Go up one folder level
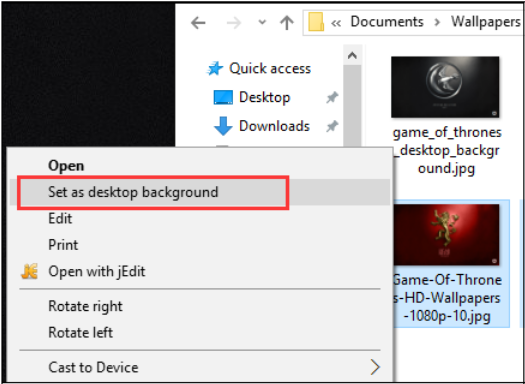 [x=287, y=23]
